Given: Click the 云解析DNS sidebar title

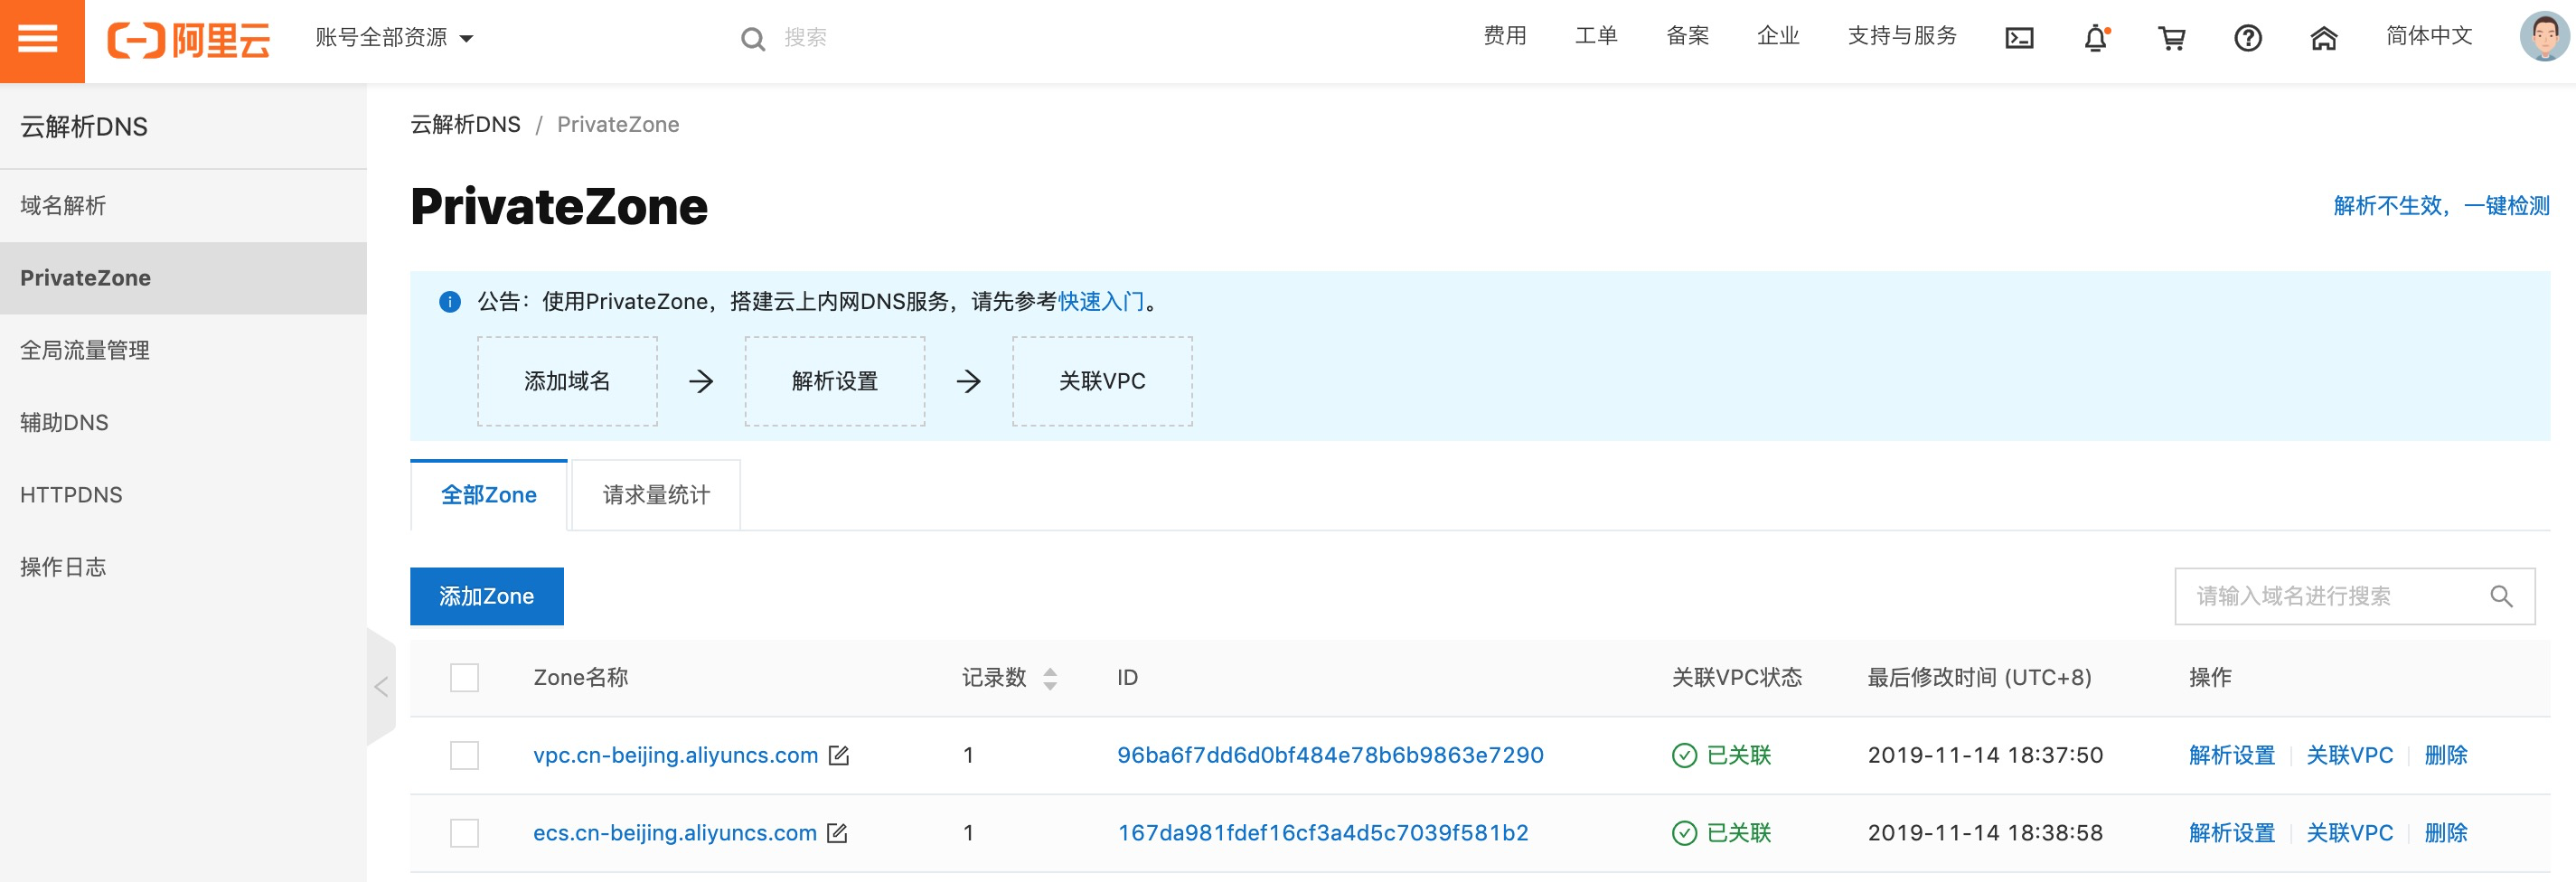Looking at the screenshot, I should 84,127.
